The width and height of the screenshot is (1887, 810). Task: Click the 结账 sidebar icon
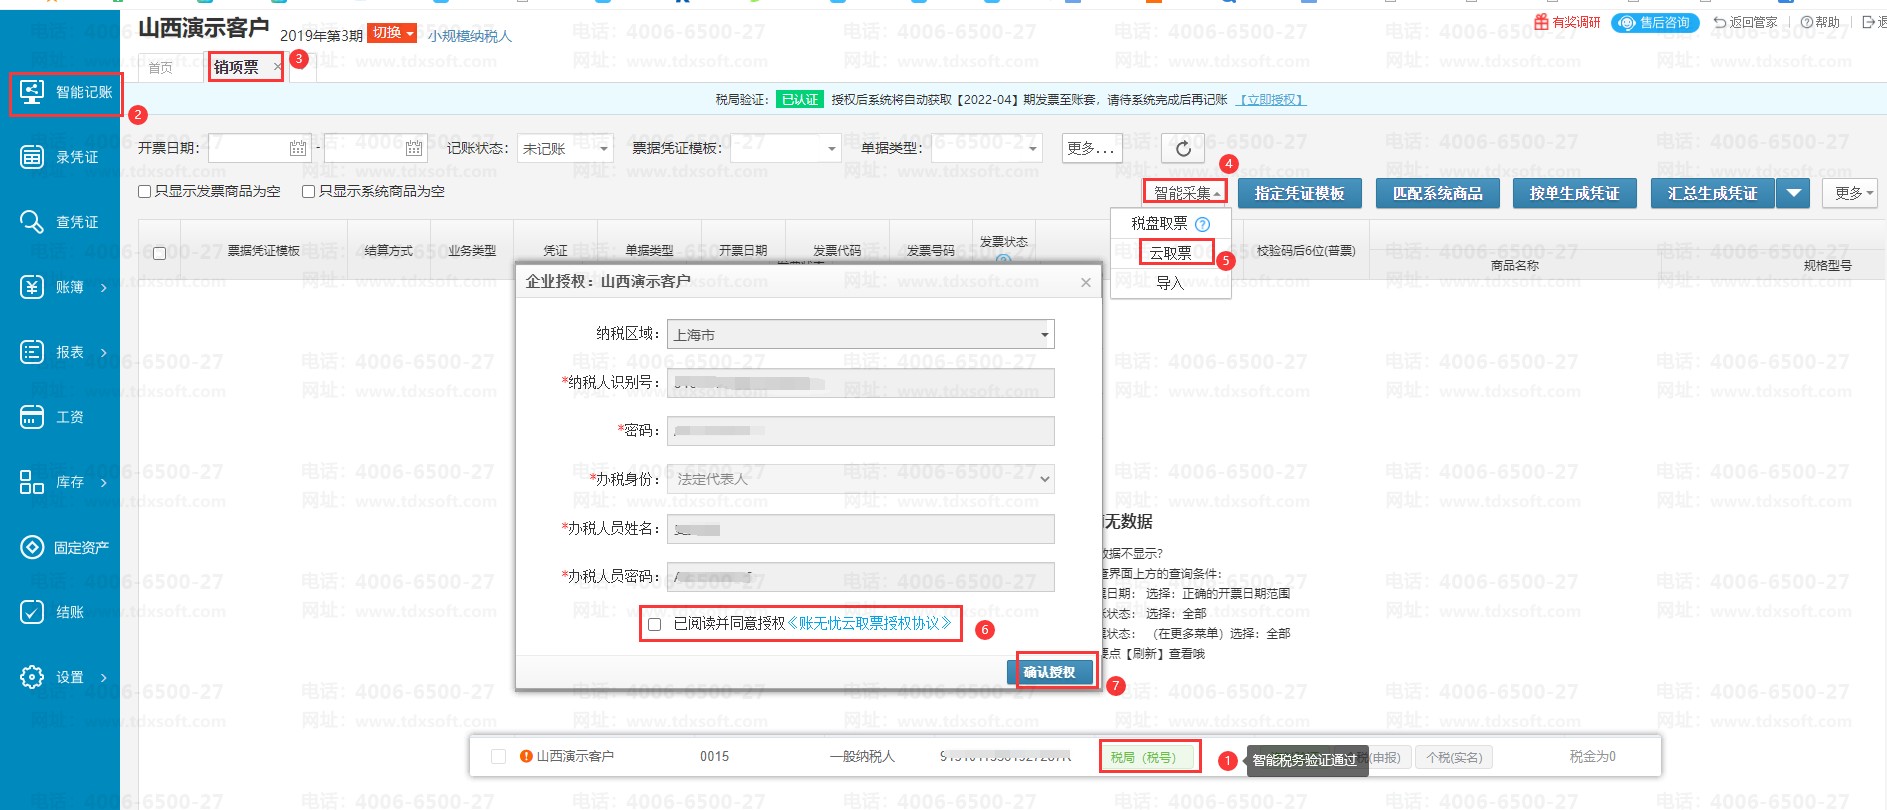click(32, 612)
